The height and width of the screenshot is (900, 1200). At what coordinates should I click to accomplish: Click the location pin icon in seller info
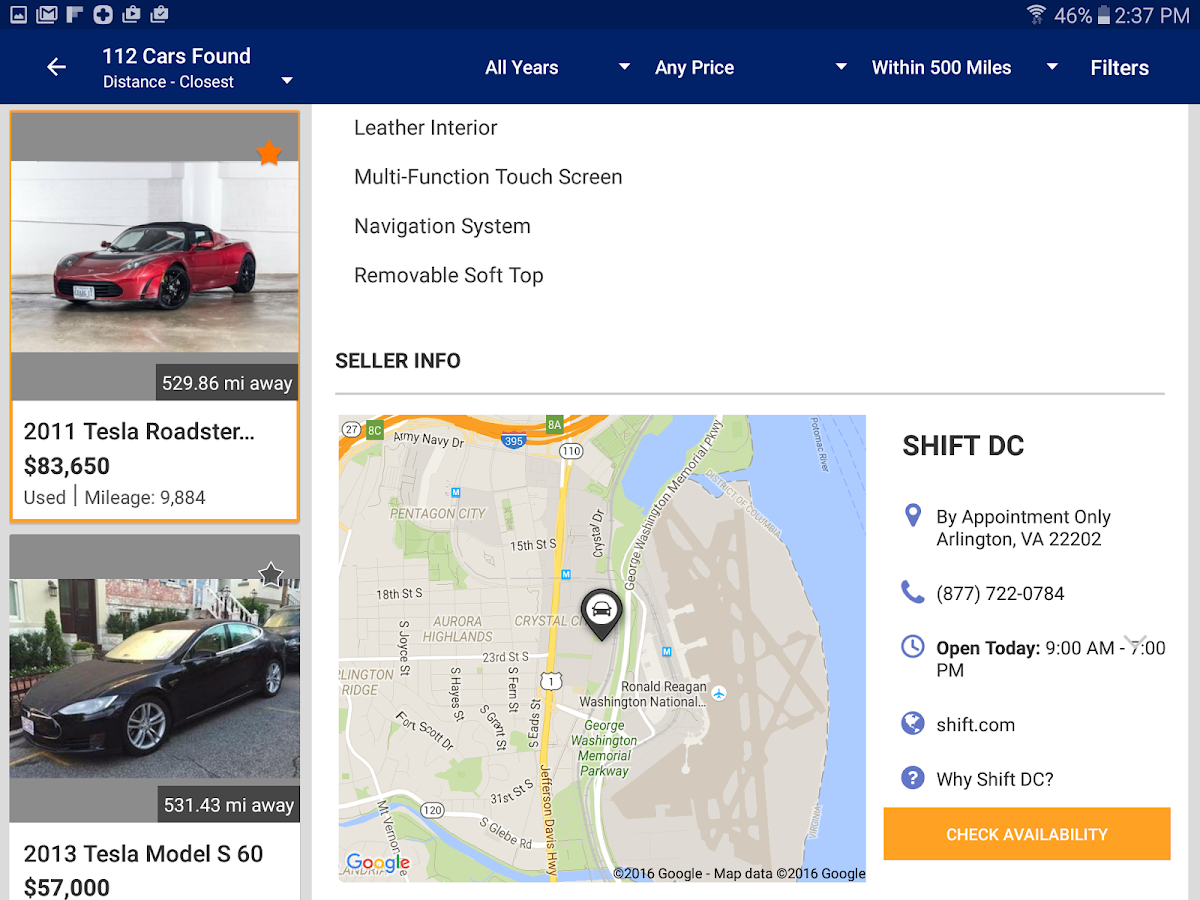[912, 515]
